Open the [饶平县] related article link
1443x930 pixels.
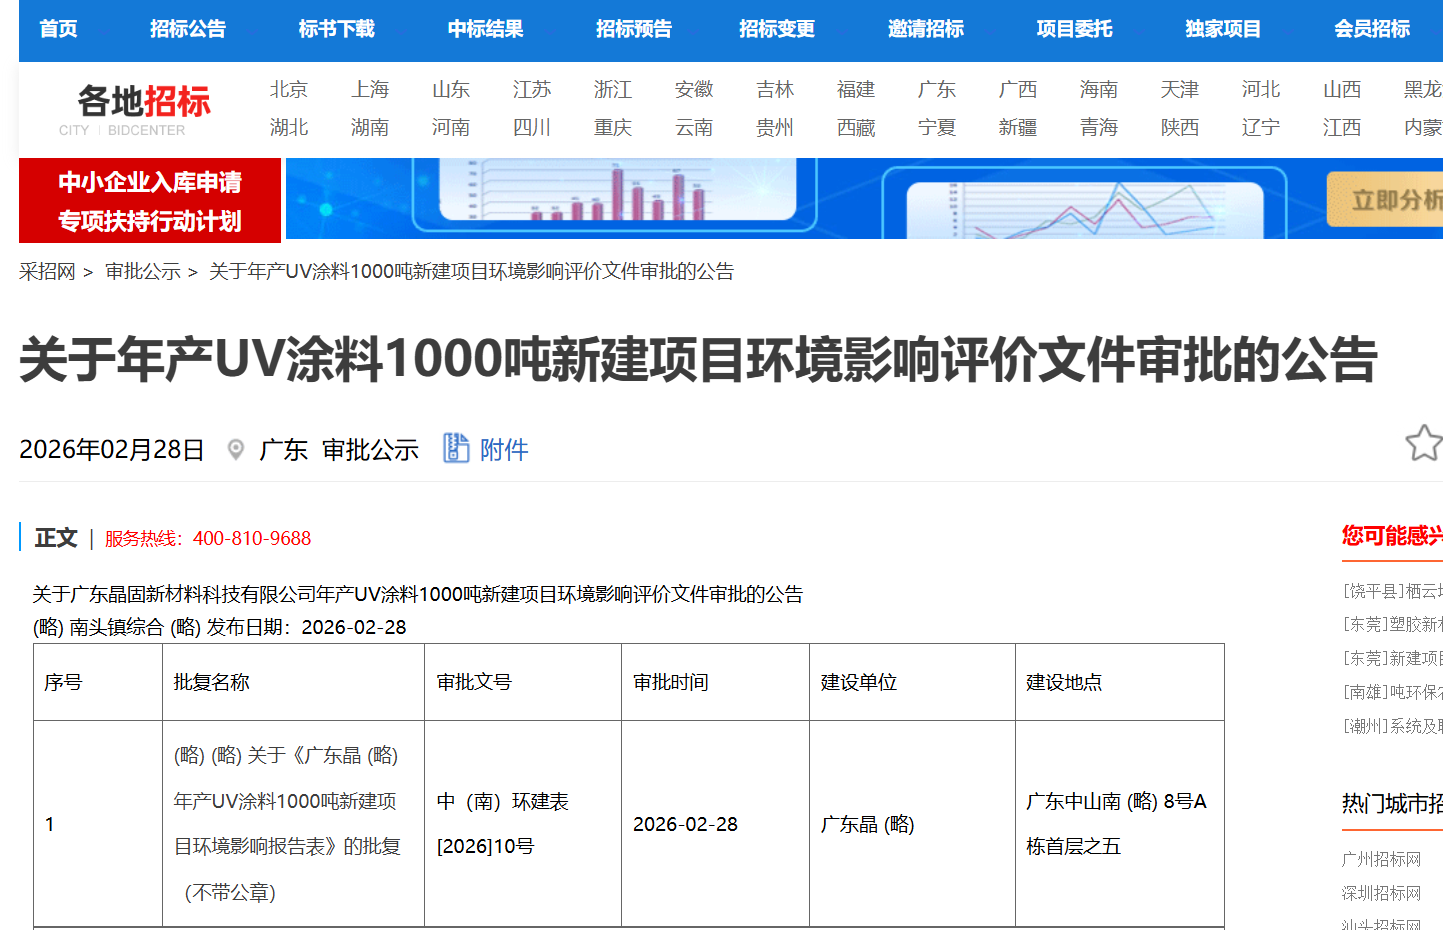(x=1392, y=591)
